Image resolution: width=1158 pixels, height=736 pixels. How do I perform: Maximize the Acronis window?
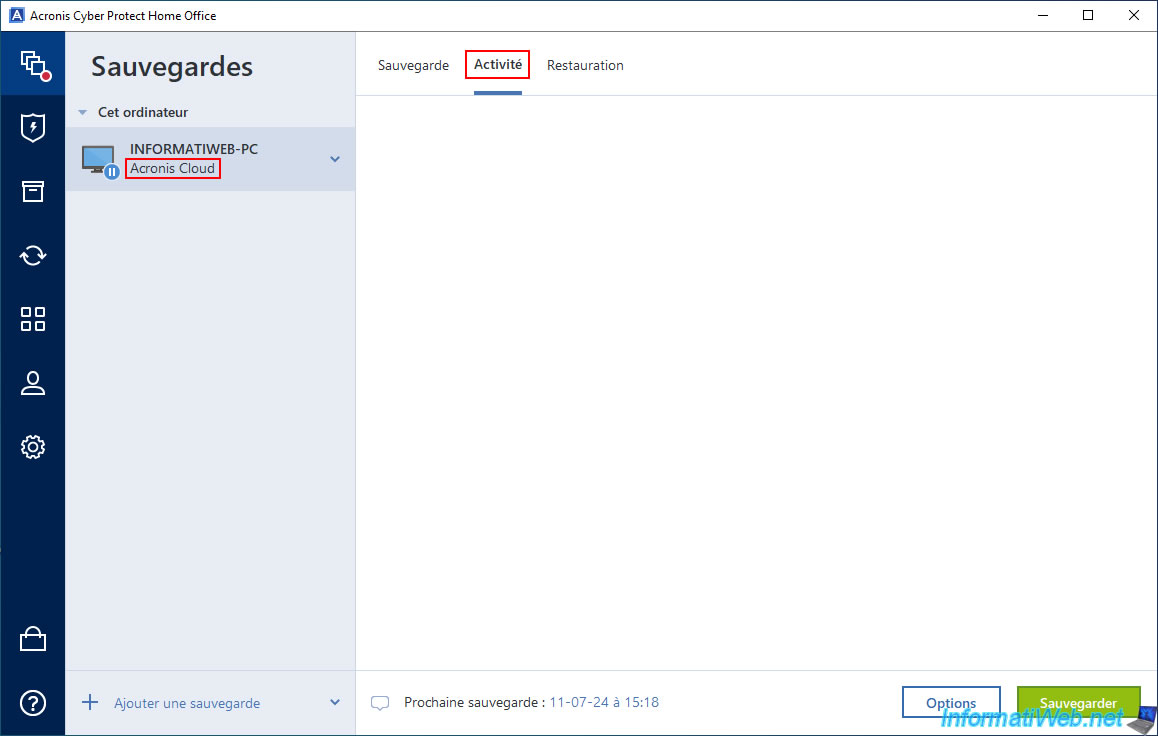click(1088, 16)
